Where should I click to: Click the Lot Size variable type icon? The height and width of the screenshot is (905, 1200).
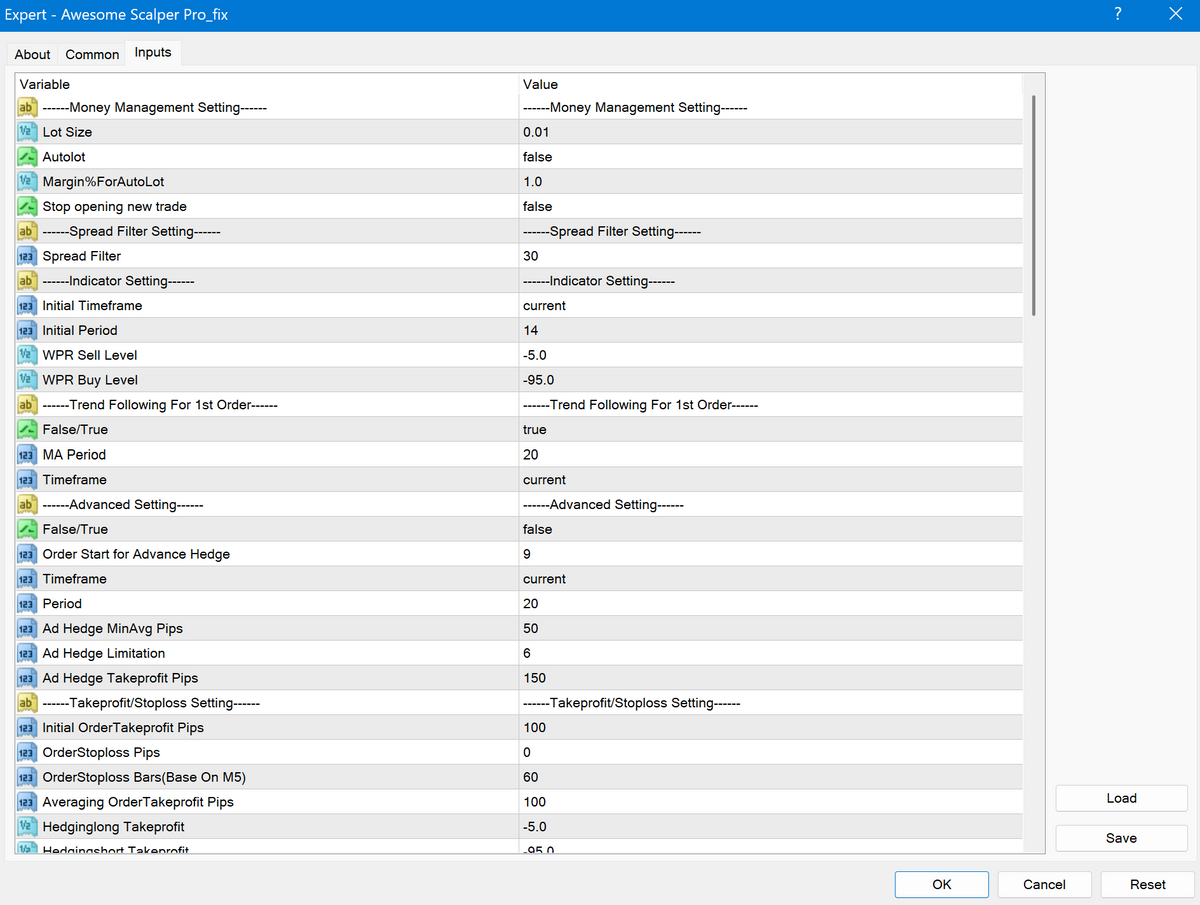(x=28, y=132)
